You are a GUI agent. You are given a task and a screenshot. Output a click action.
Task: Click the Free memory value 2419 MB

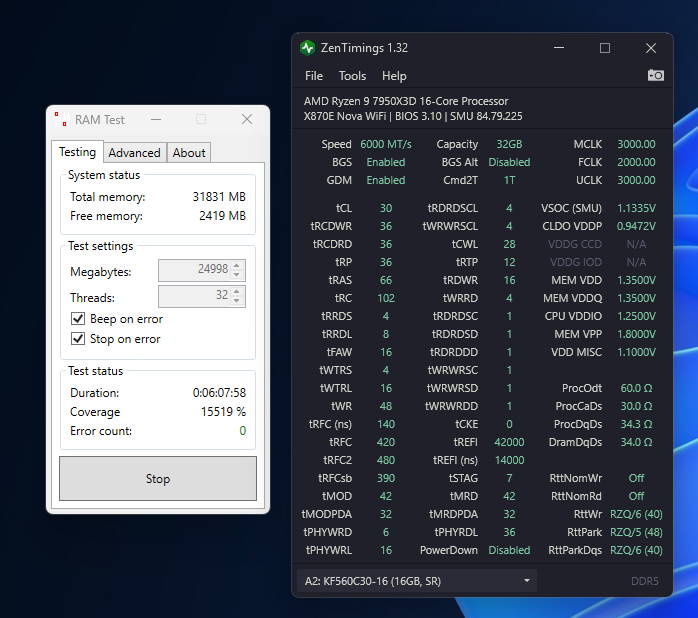point(222,216)
